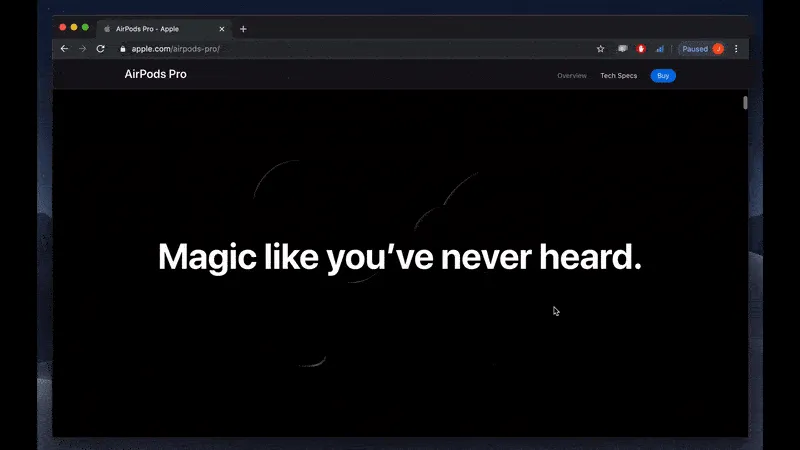Click the headline "Magic like you've never heard."
This screenshot has width=800, height=450.
(x=400, y=257)
